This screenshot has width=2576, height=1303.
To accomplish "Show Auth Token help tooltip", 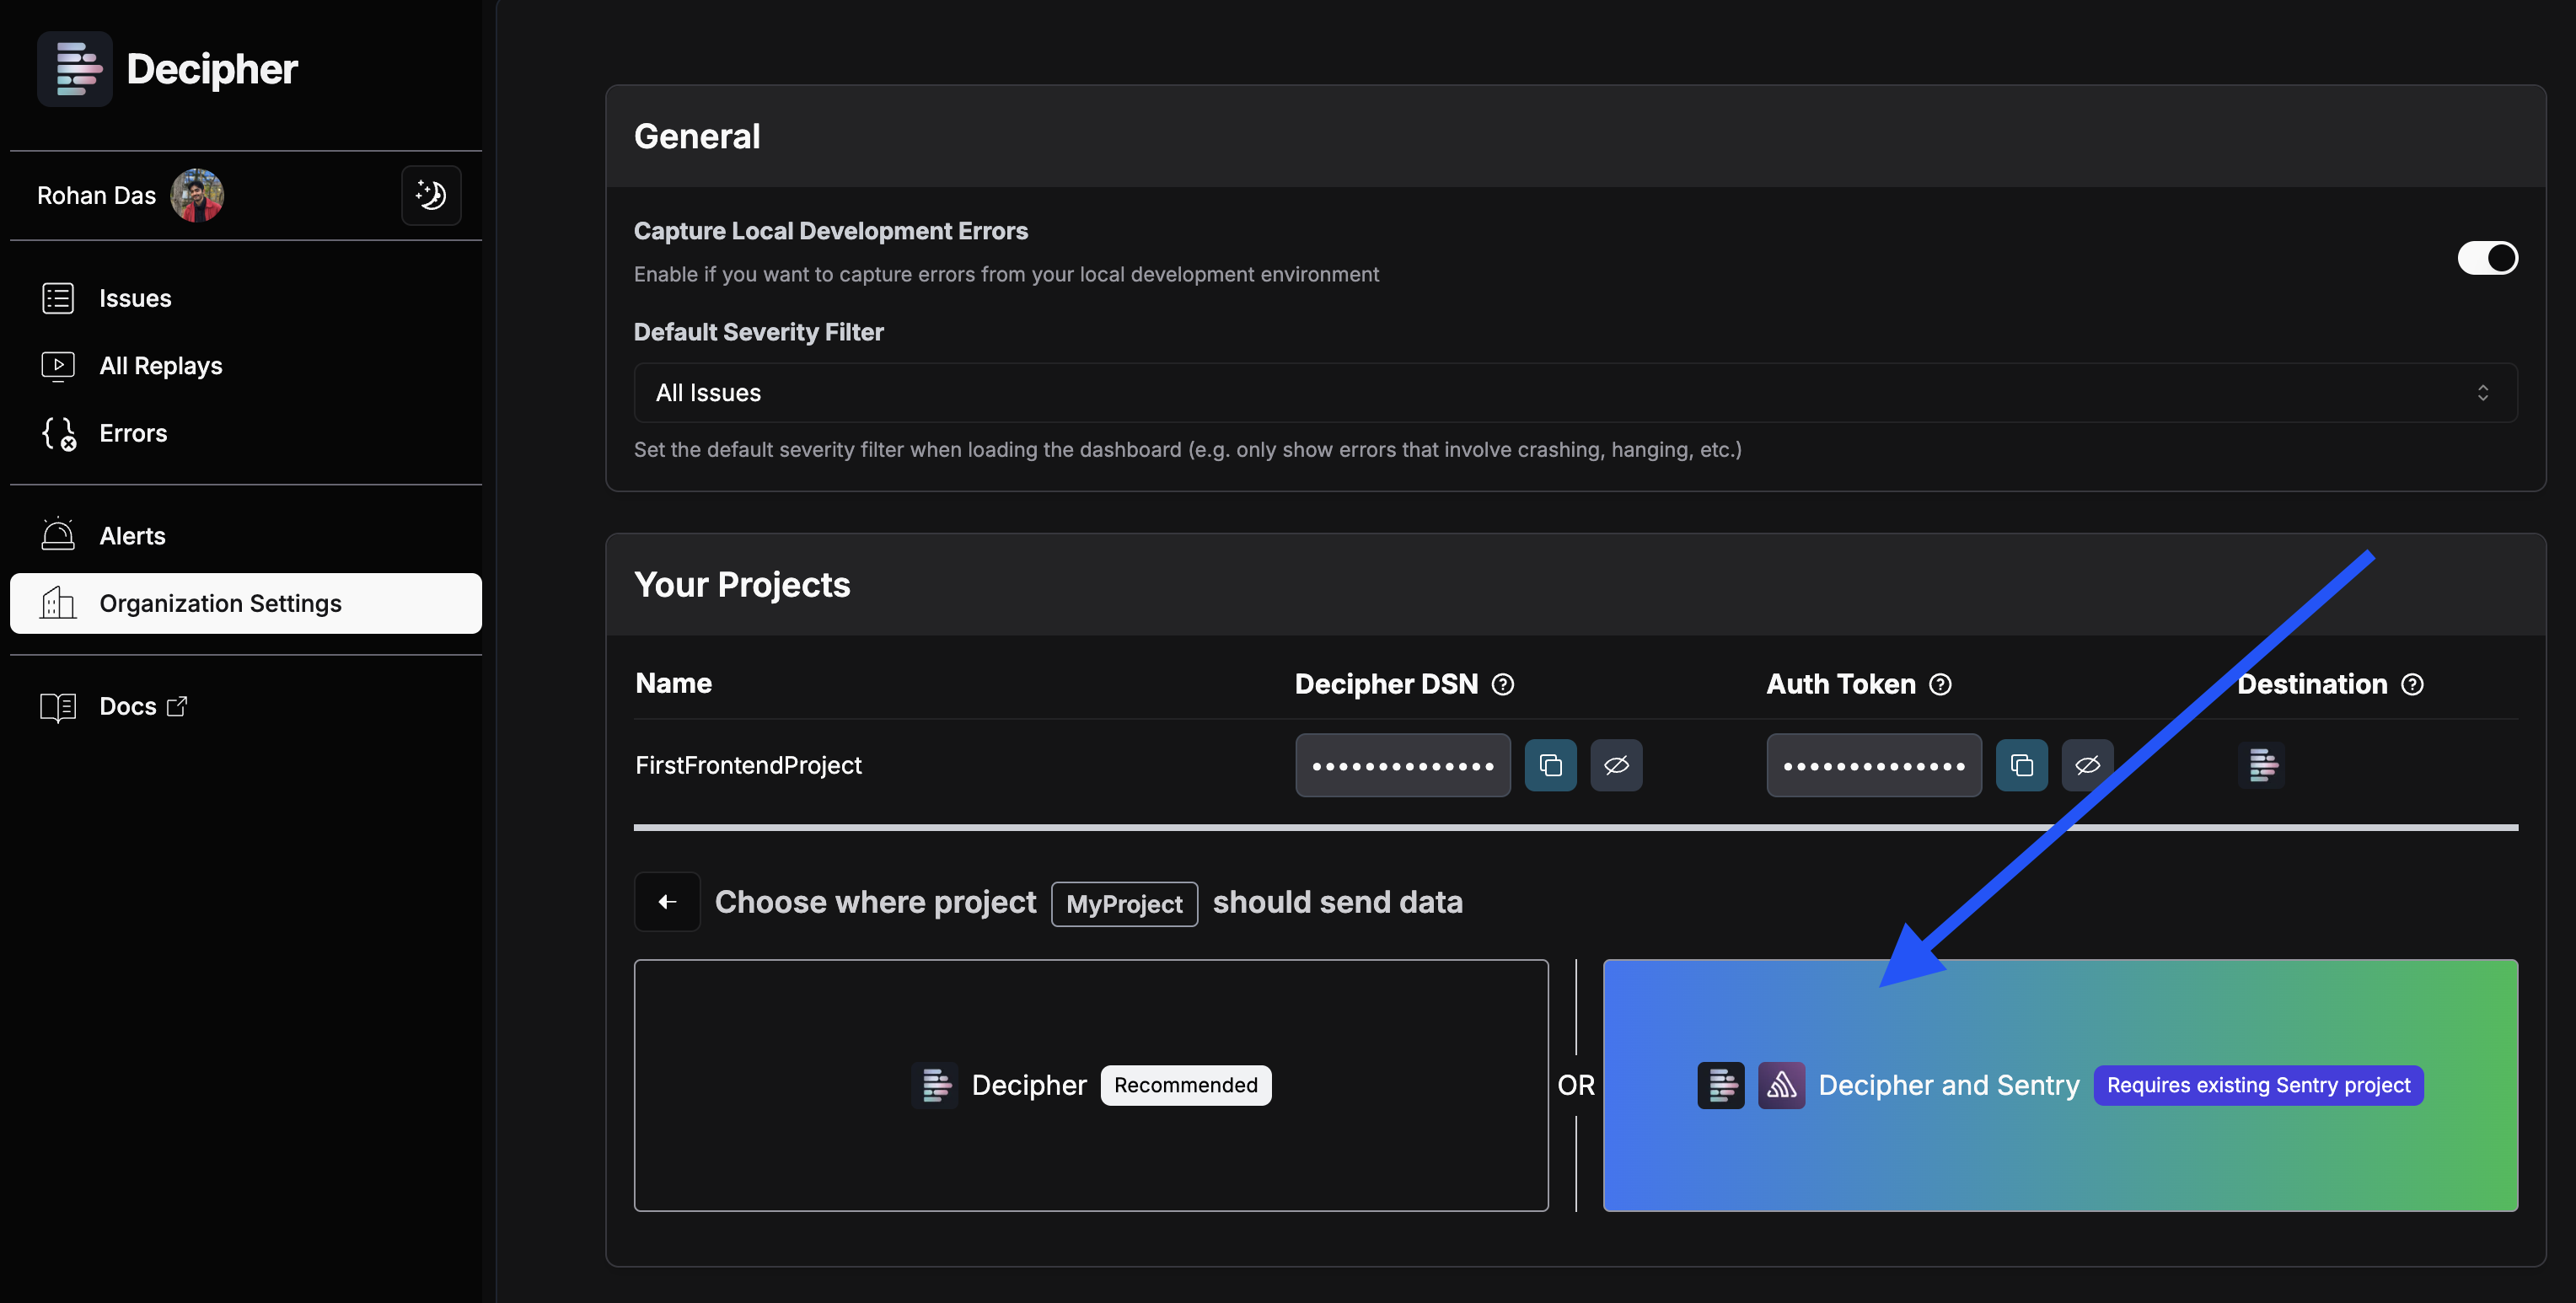I will 1940,684.
